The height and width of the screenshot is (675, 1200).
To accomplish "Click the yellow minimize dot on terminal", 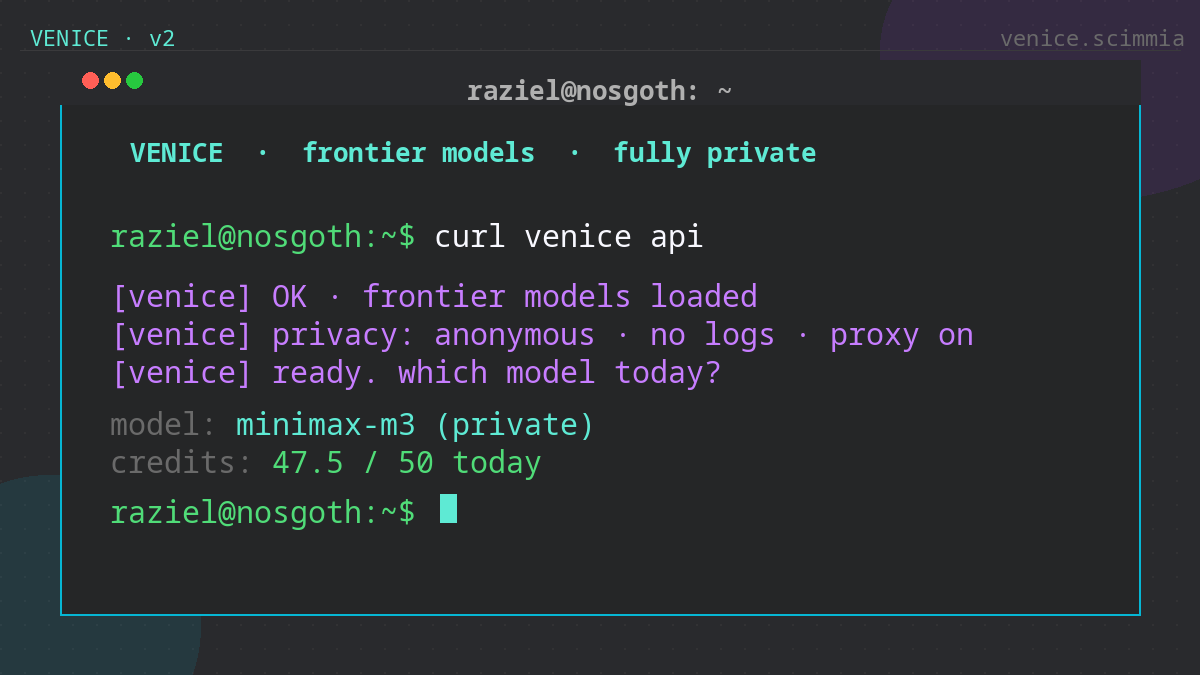I will click(112, 80).
